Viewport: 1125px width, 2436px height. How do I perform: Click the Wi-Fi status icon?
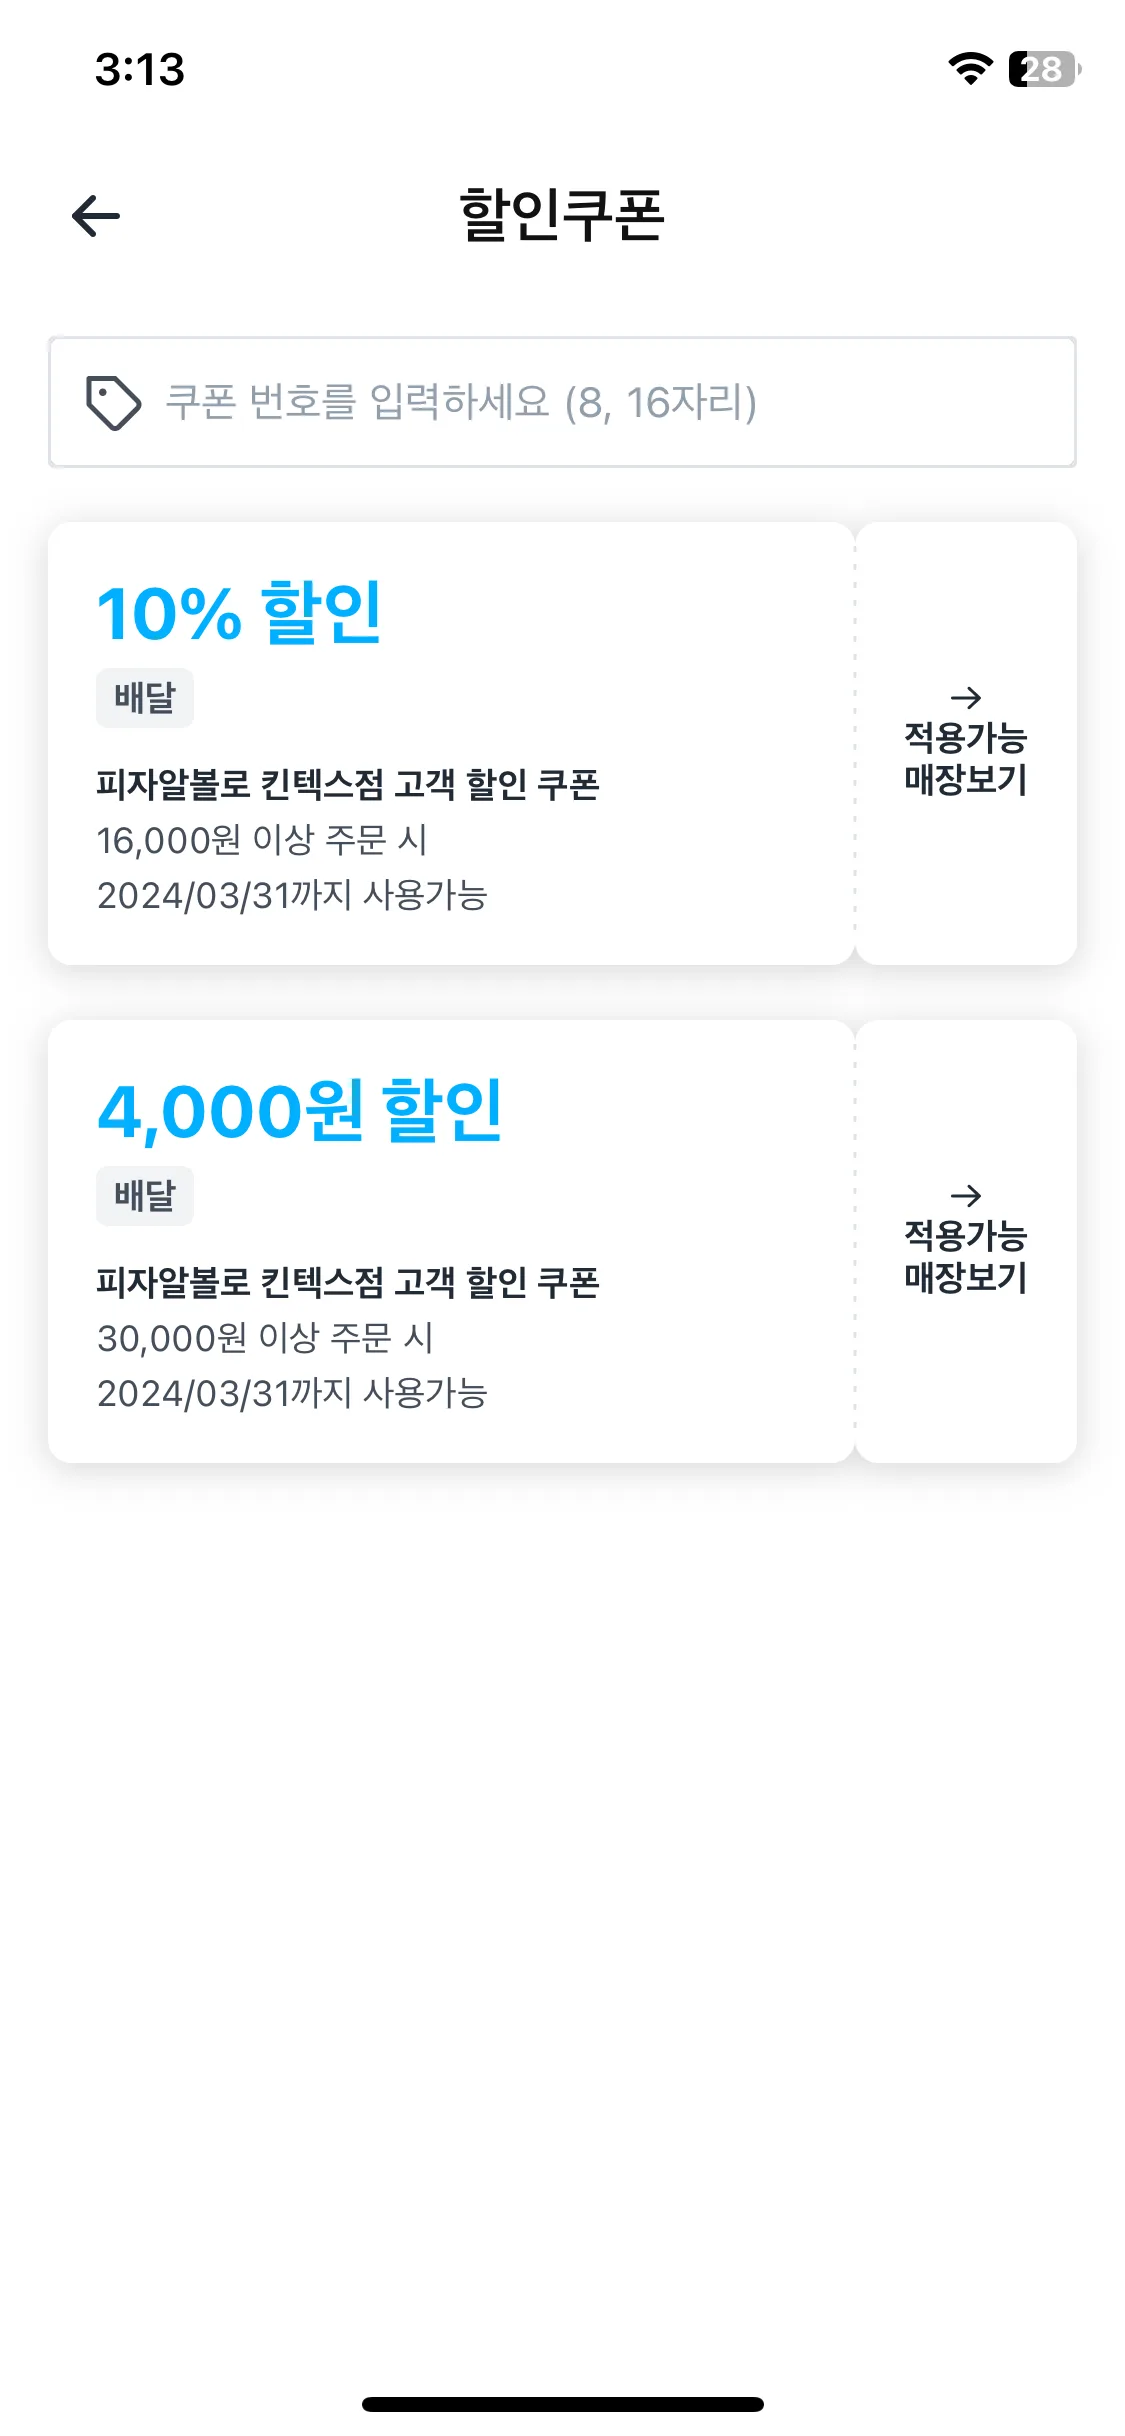tap(969, 69)
